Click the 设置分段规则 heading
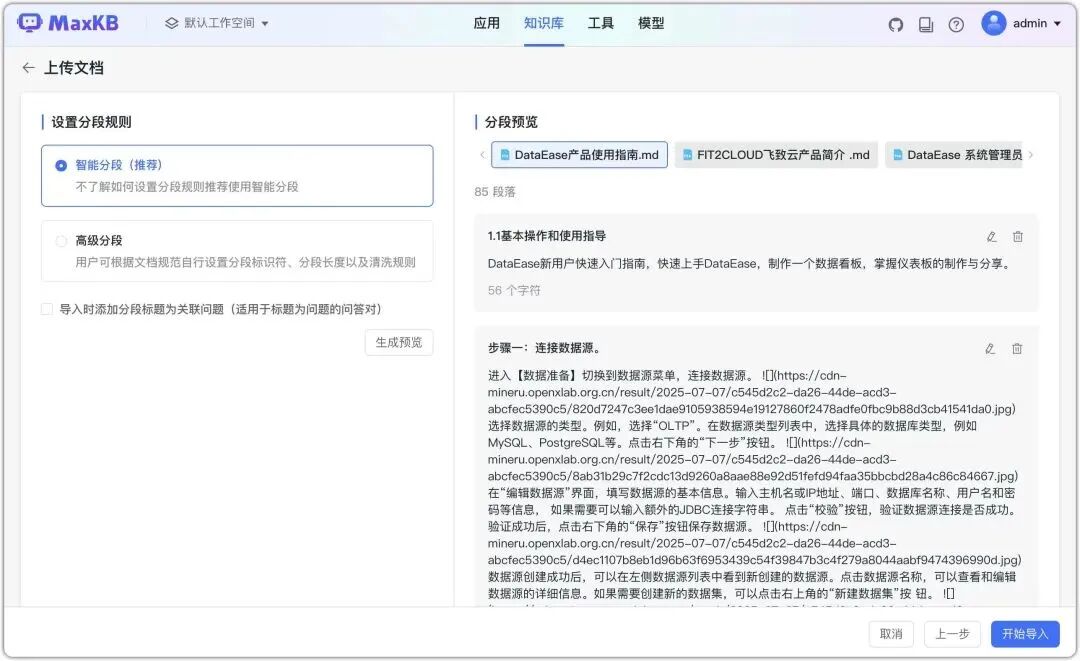The width and height of the screenshot is (1080, 661). coord(91,122)
